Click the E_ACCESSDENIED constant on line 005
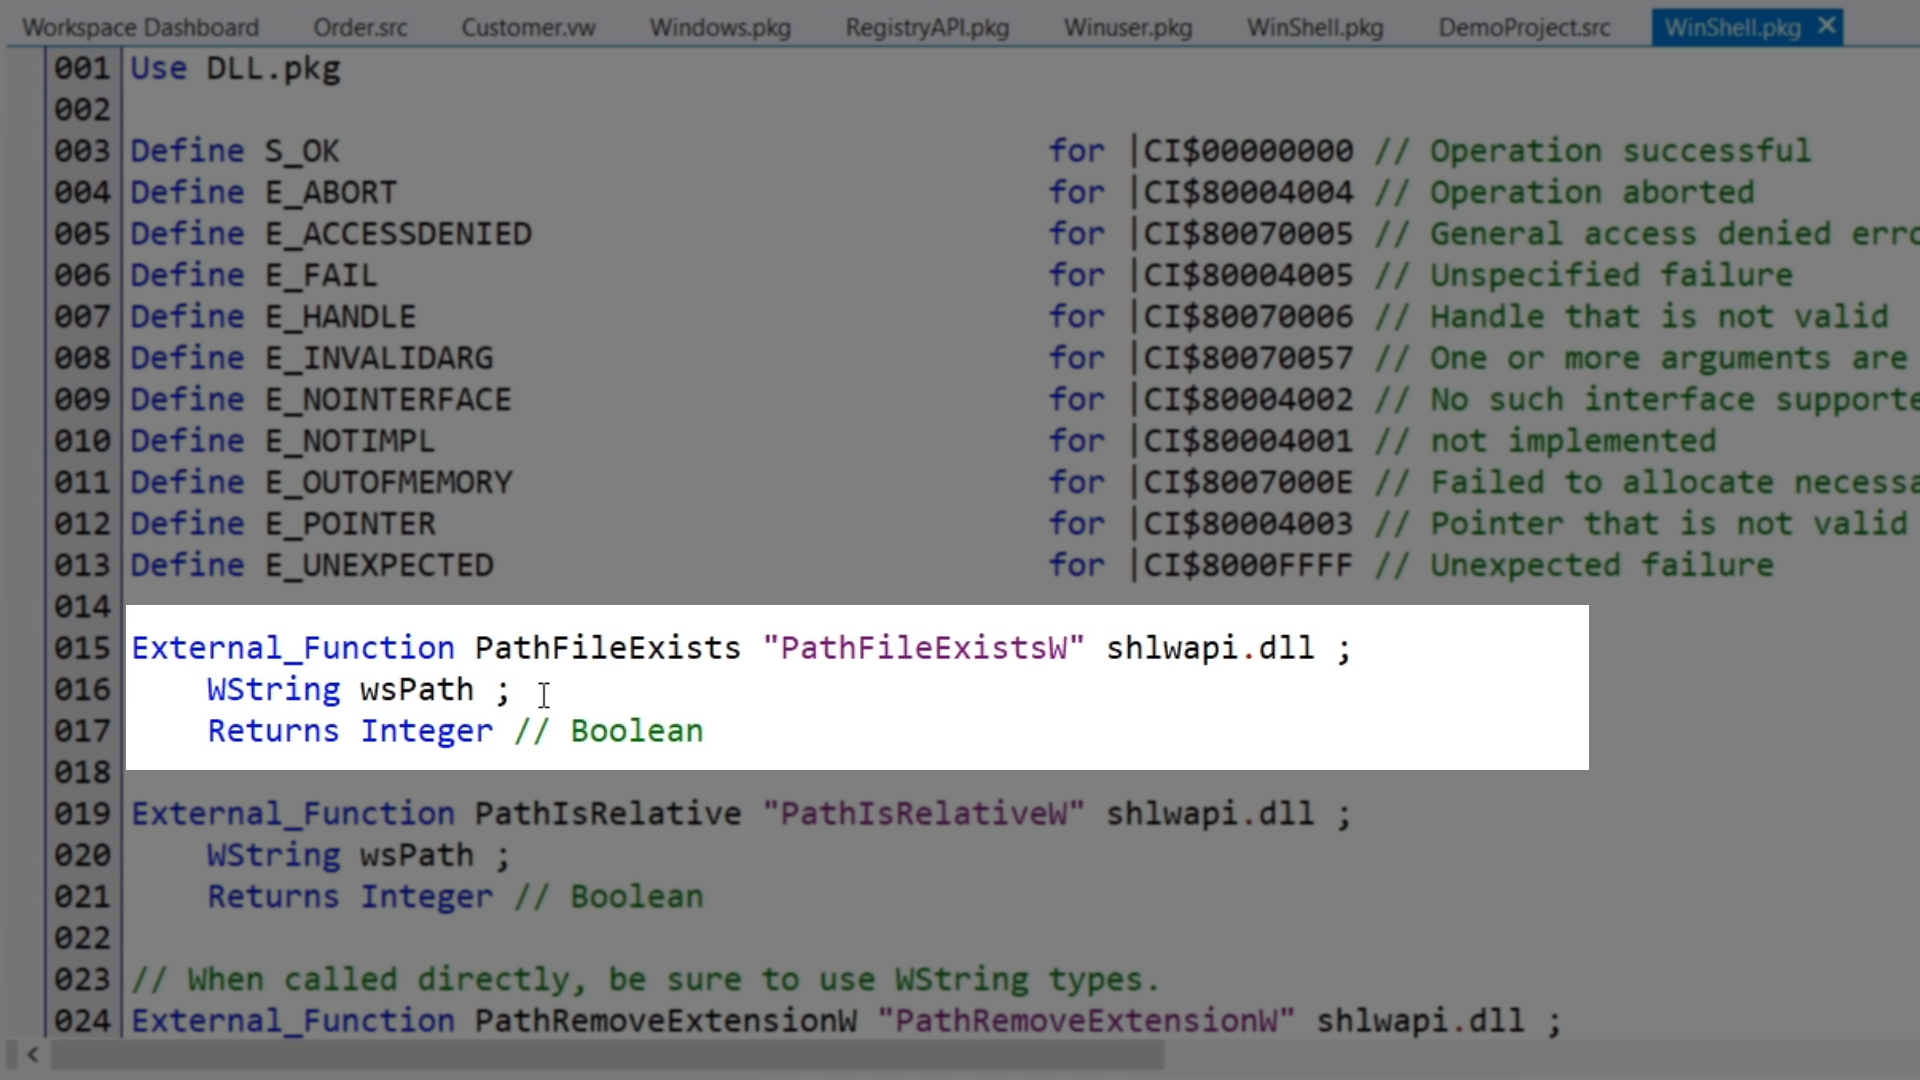Image resolution: width=1920 pixels, height=1080 pixels. 398,234
